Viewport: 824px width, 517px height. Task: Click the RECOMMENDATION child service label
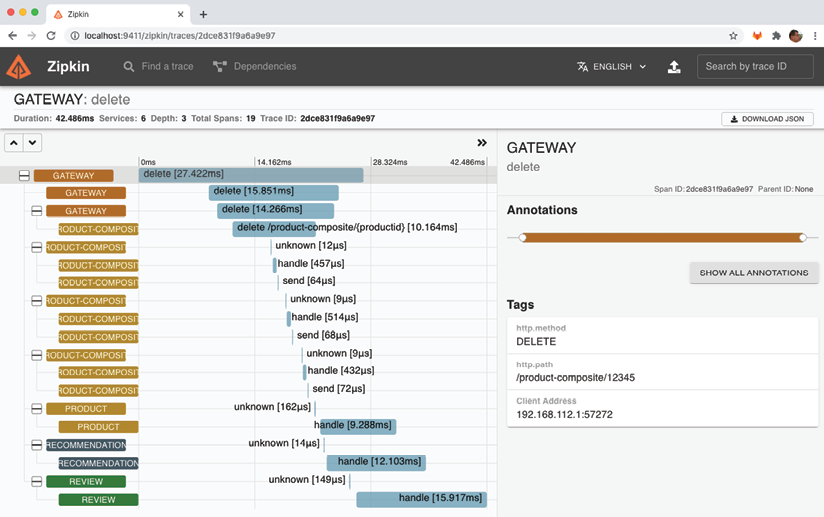point(98,463)
